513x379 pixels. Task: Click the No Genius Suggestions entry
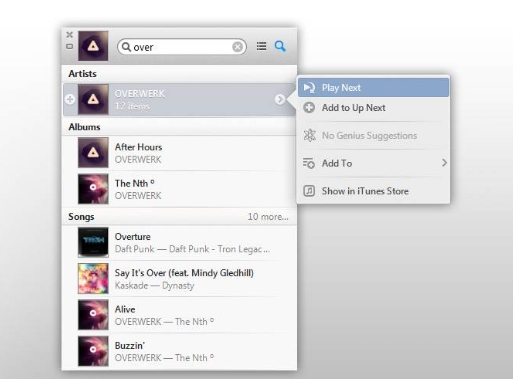373,136
